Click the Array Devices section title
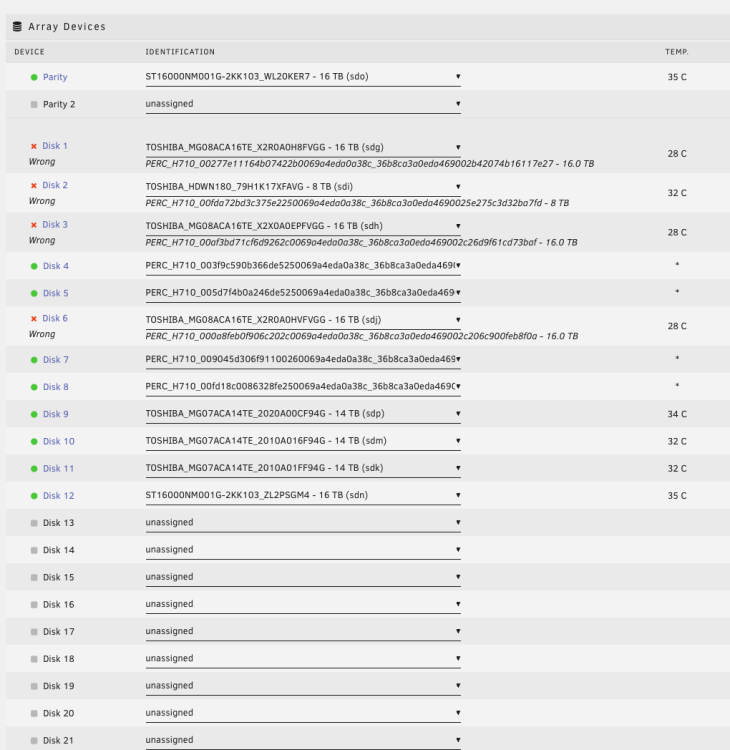The height and width of the screenshot is (750, 730). 67,27
